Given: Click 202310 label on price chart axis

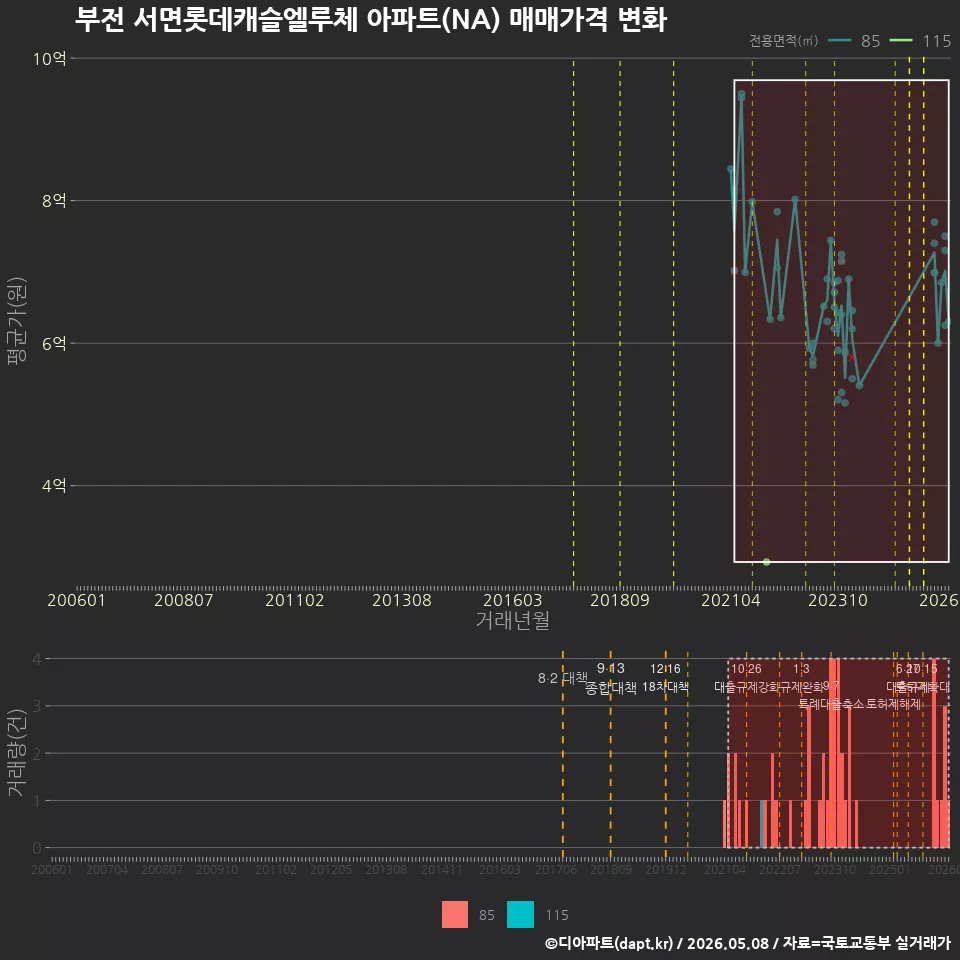Looking at the screenshot, I should [x=838, y=600].
